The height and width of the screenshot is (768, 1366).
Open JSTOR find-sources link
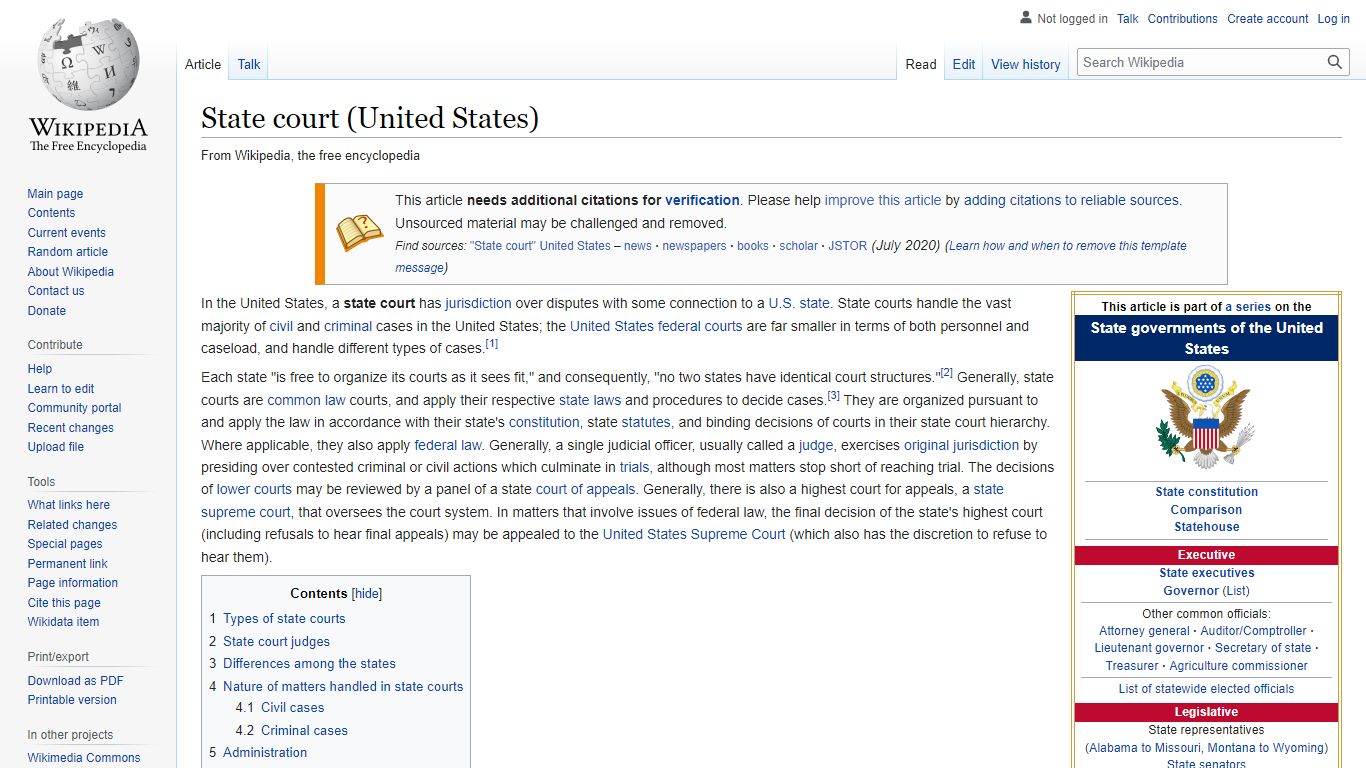pos(848,246)
